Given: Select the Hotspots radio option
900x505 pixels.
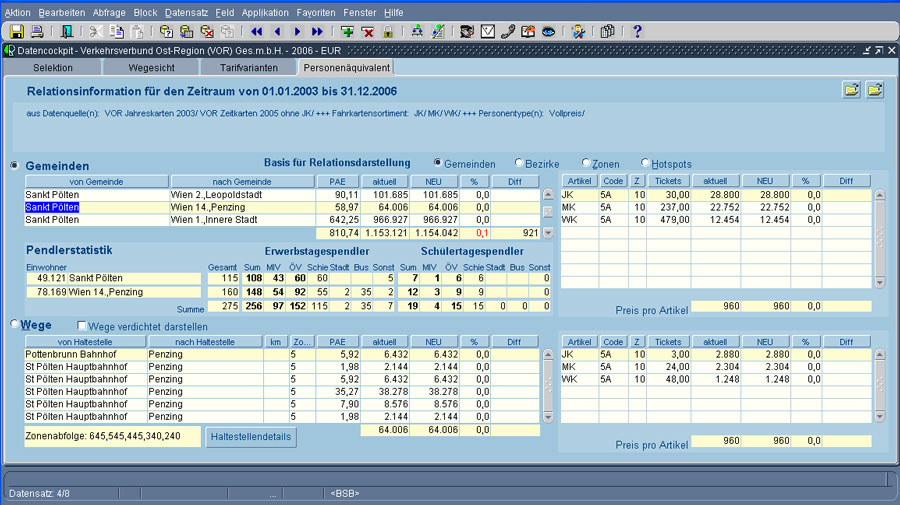Looking at the screenshot, I should pos(645,162).
